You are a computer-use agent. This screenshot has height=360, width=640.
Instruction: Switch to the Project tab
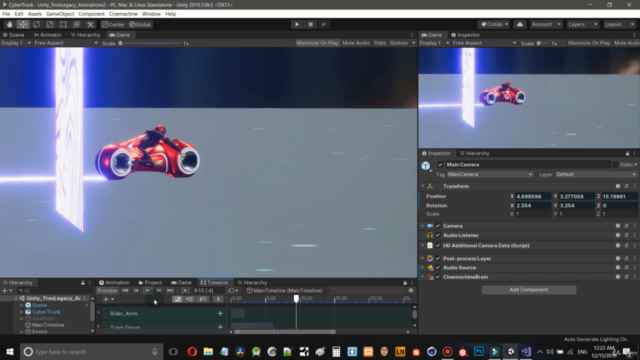[150, 282]
